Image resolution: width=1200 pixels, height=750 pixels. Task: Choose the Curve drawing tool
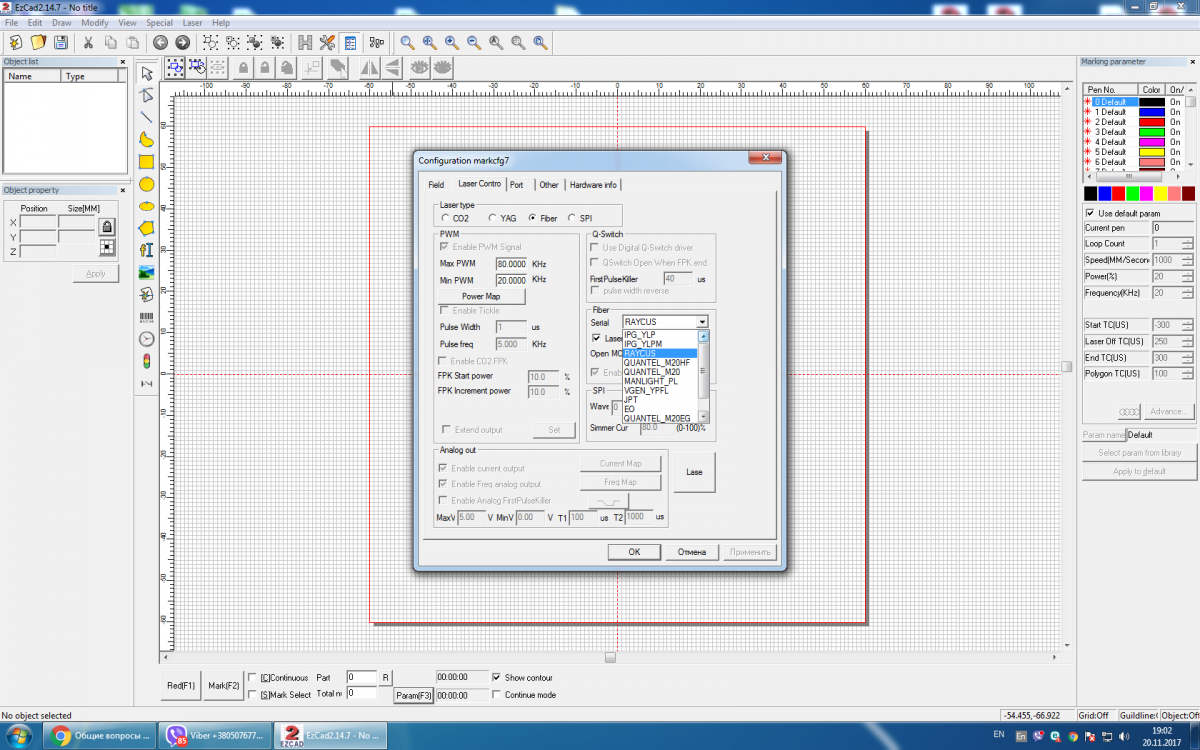146,139
